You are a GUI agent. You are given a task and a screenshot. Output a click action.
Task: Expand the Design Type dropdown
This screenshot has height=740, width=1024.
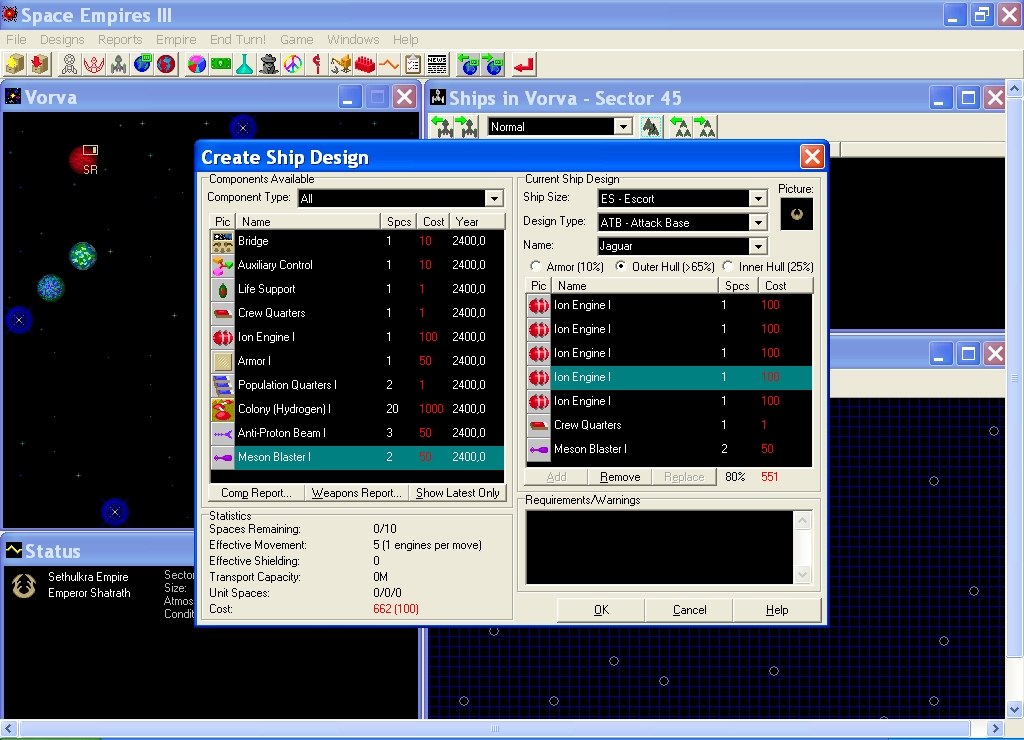pos(757,223)
